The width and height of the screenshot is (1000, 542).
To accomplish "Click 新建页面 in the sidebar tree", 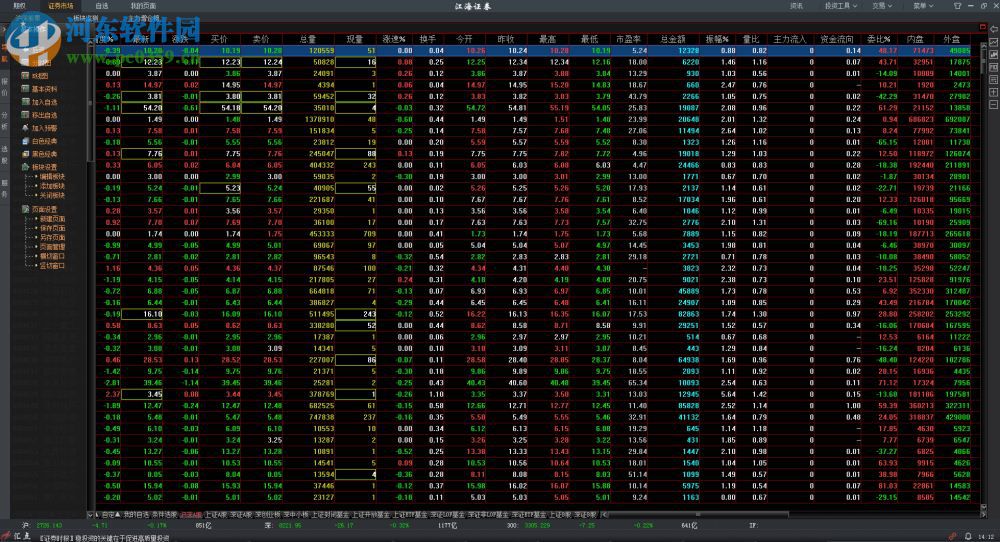I will [x=52, y=219].
